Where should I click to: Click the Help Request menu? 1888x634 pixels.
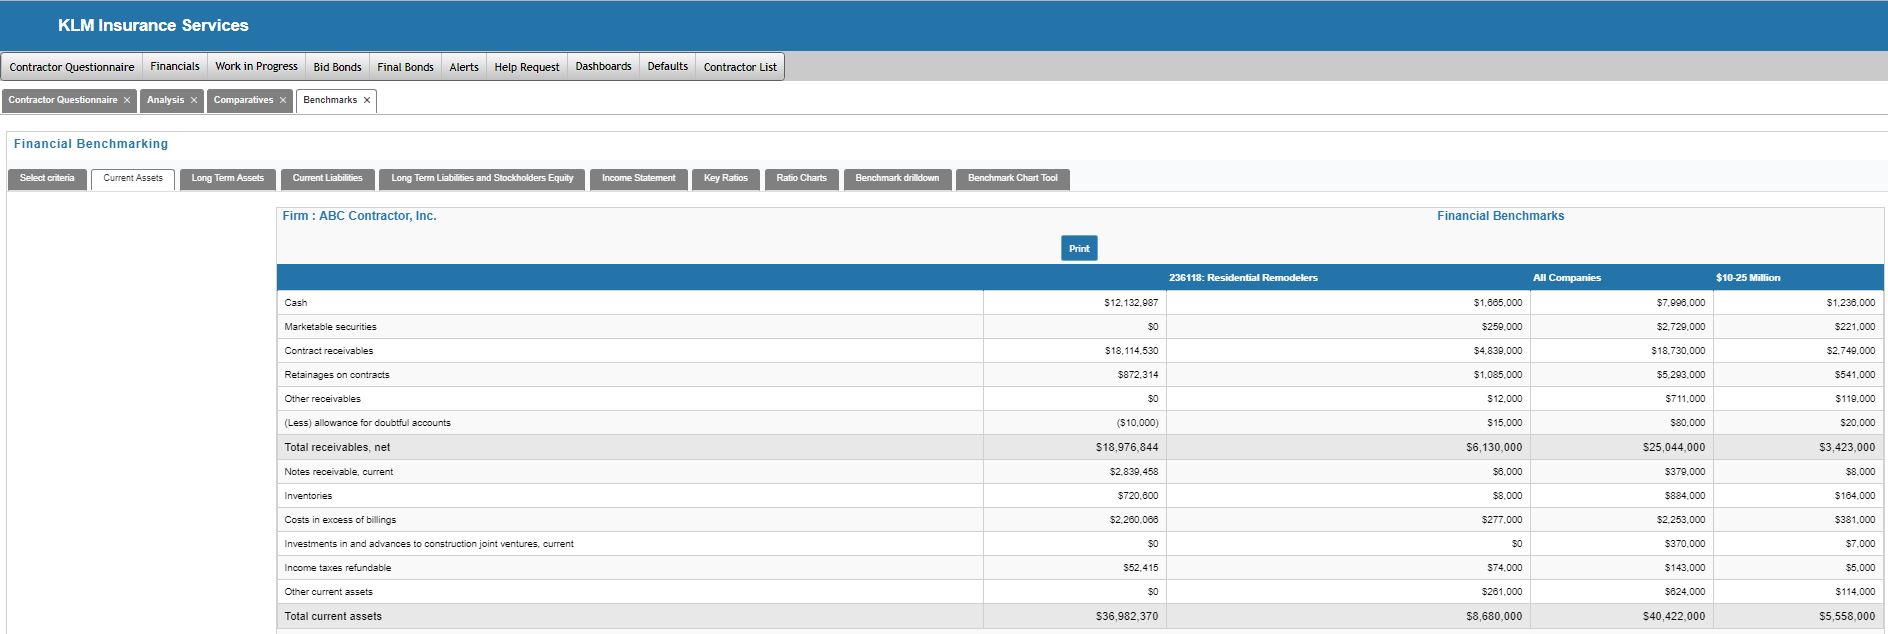(x=527, y=67)
